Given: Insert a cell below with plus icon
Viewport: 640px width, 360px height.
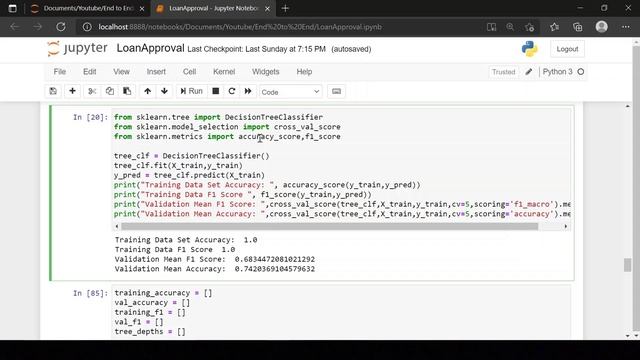Looking at the screenshot, I should click(72, 91).
